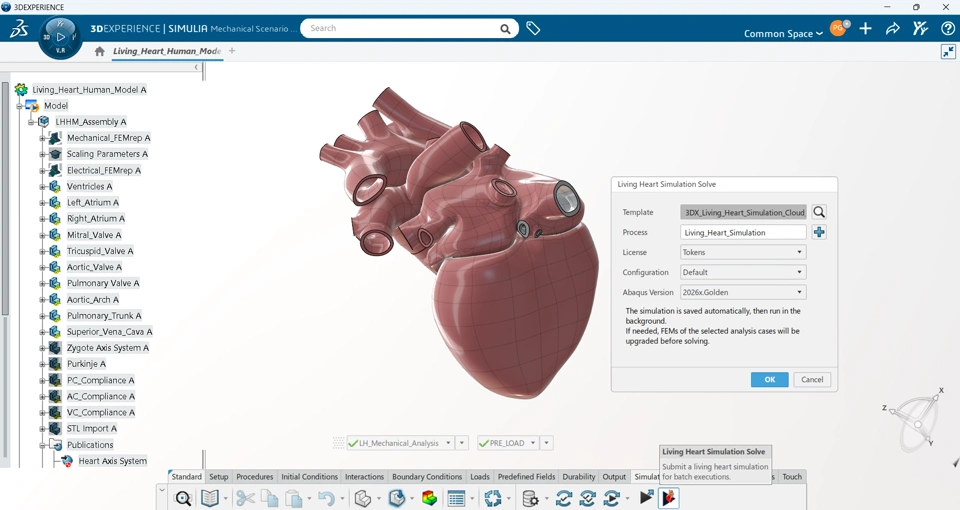
Task: Click the feature table list icon
Action: pyautogui.click(x=456, y=498)
